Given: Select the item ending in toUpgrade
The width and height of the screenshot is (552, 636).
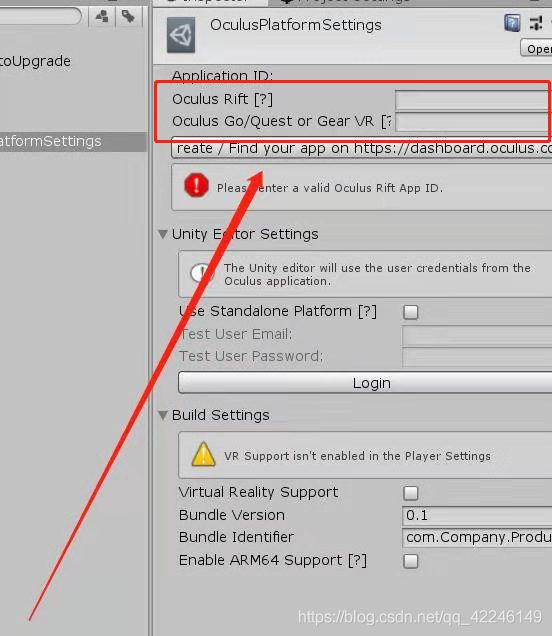Looking at the screenshot, I should (35, 61).
